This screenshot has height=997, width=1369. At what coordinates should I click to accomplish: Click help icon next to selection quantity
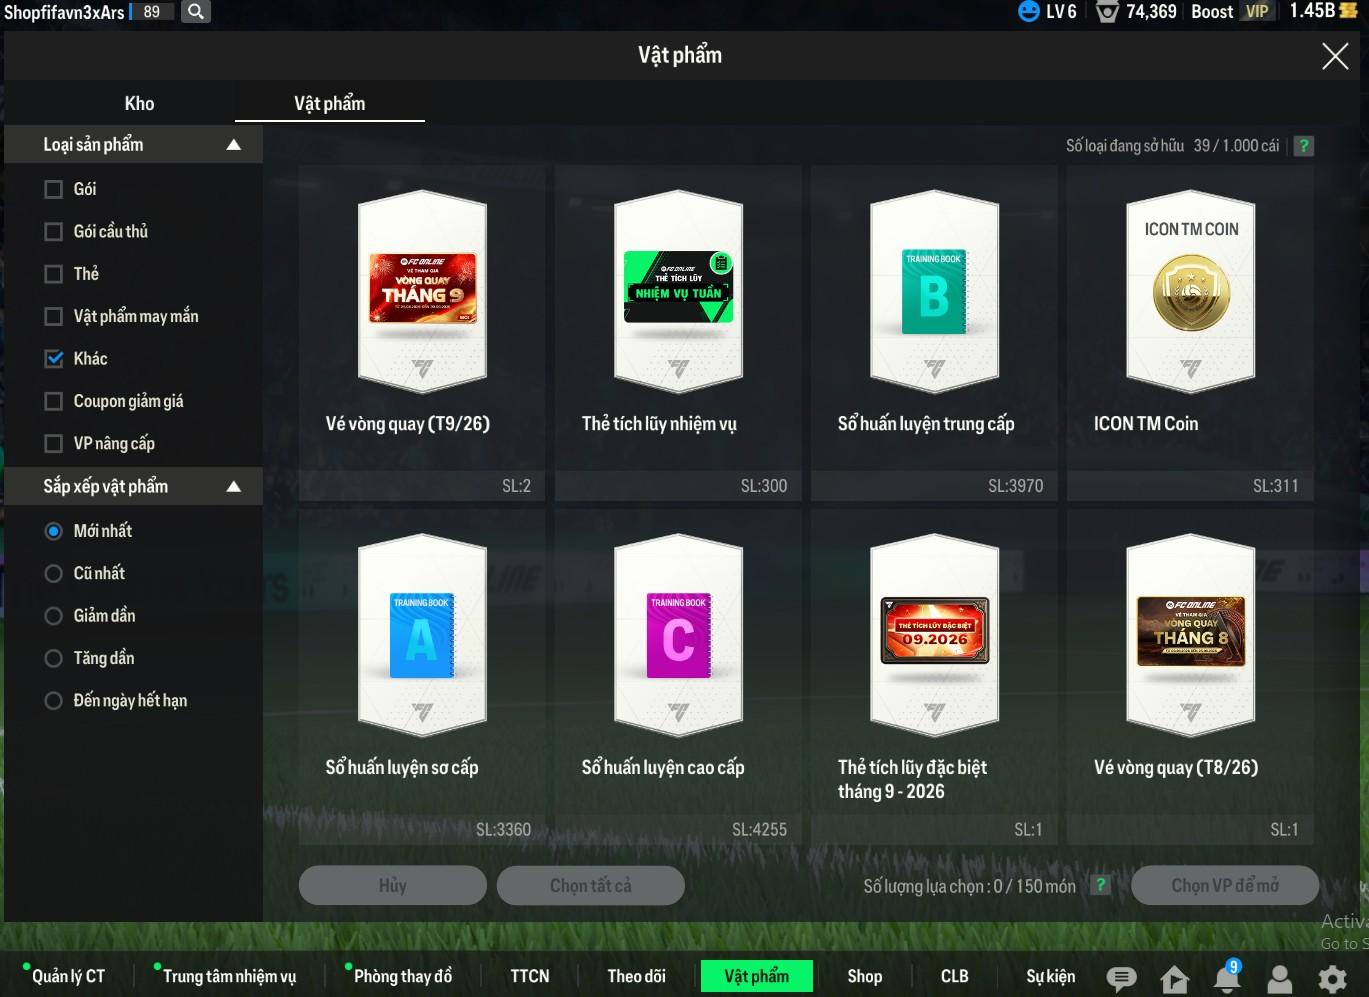[1100, 885]
